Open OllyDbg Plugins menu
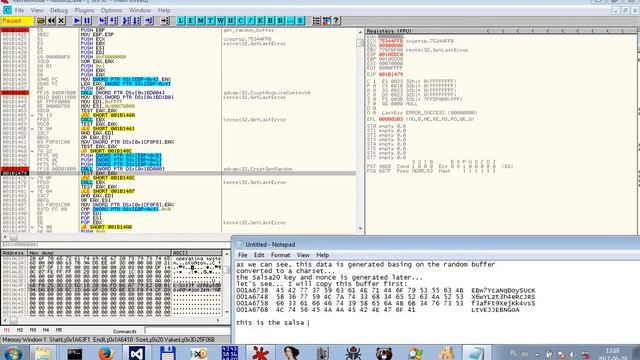640x360 pixels. [84, 10]
